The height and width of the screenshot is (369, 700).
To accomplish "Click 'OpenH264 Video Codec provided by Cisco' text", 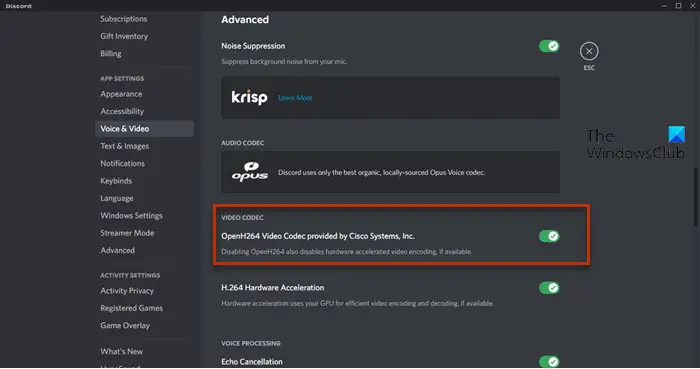I will tap(318, 236).
